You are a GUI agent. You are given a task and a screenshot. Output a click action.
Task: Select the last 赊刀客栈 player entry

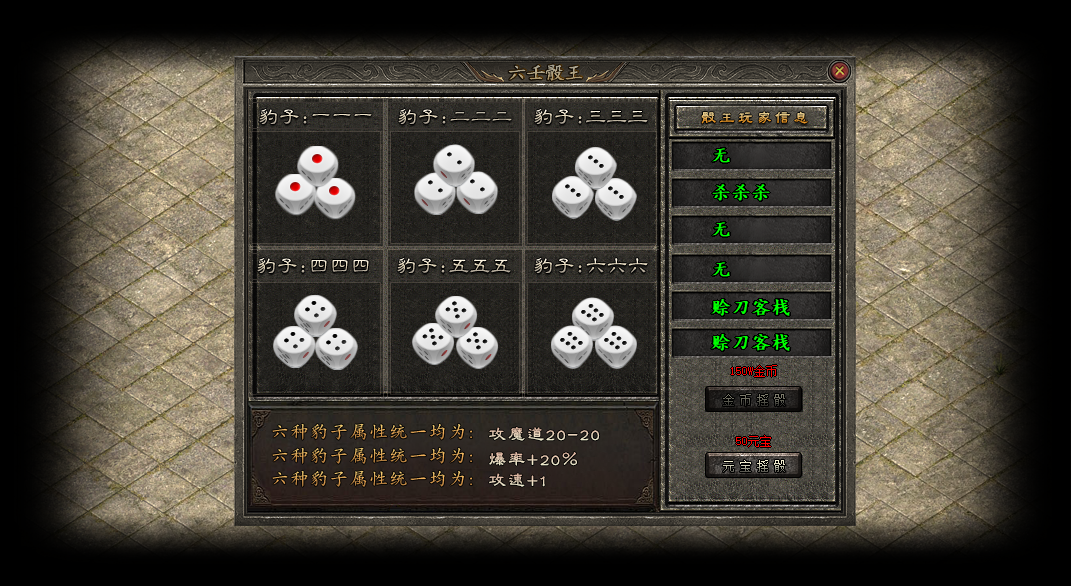coord(751,342)
